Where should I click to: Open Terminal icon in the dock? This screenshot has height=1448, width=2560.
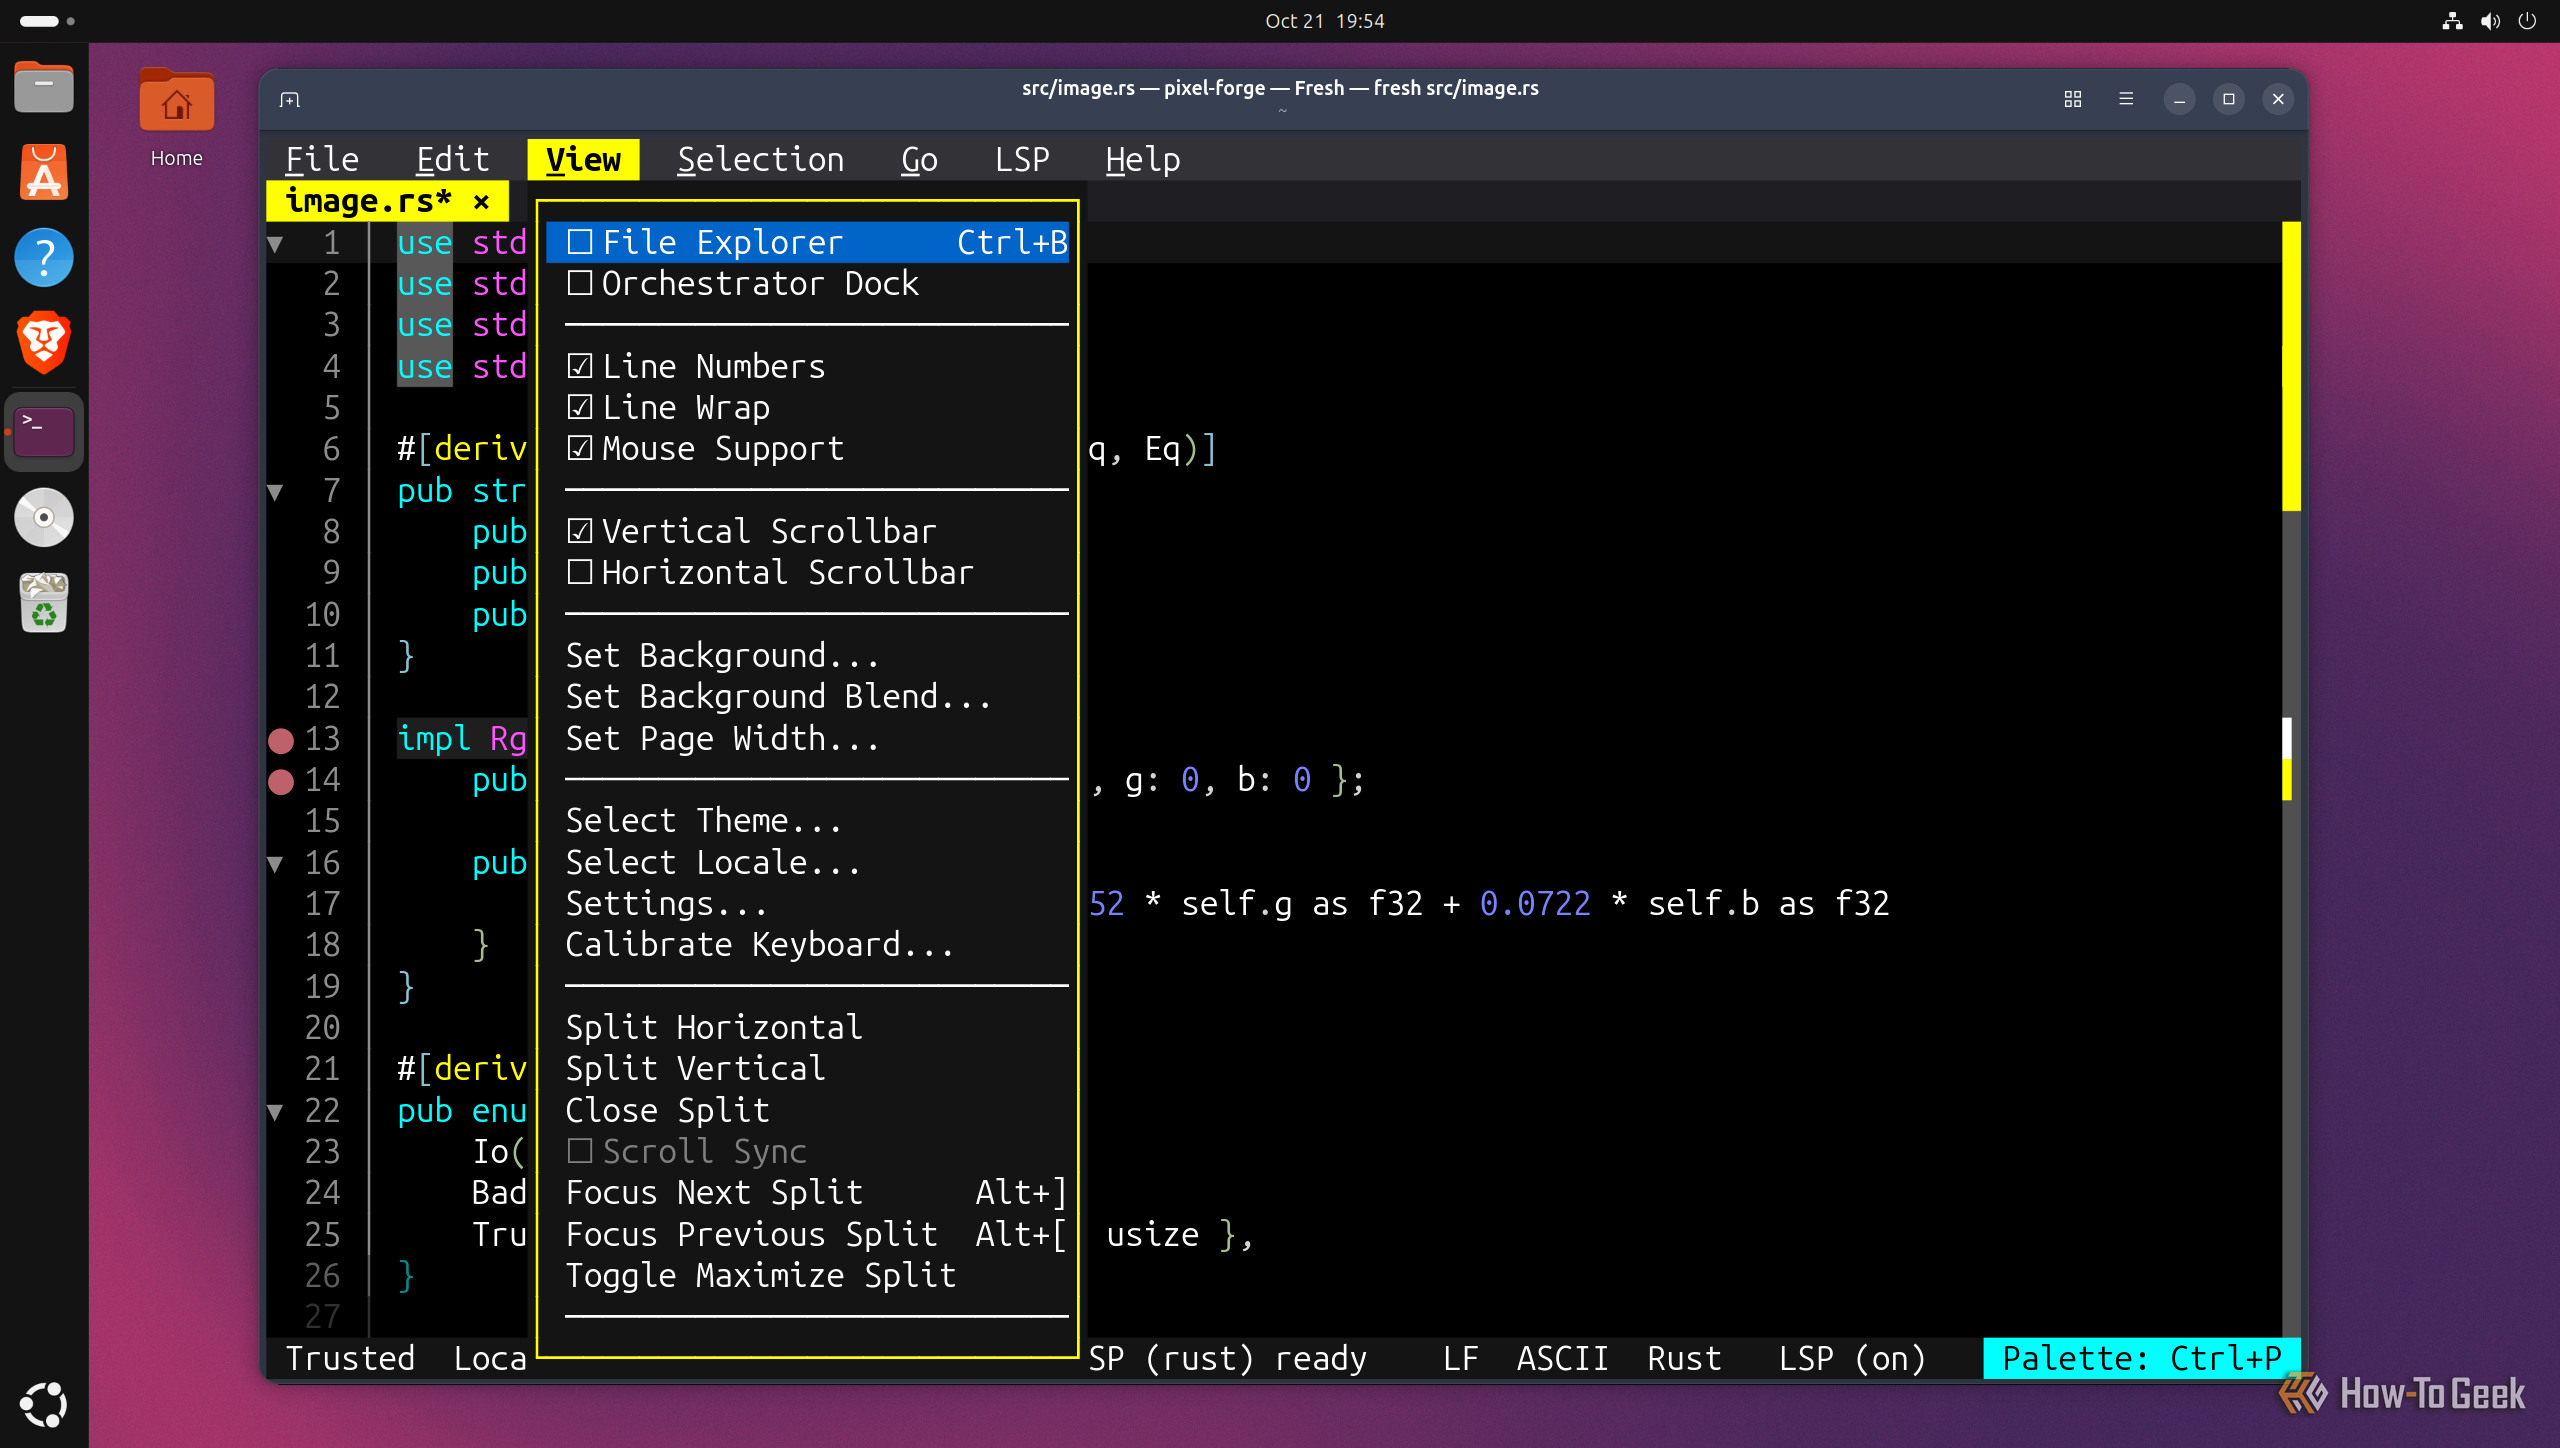tap(43, 432)
